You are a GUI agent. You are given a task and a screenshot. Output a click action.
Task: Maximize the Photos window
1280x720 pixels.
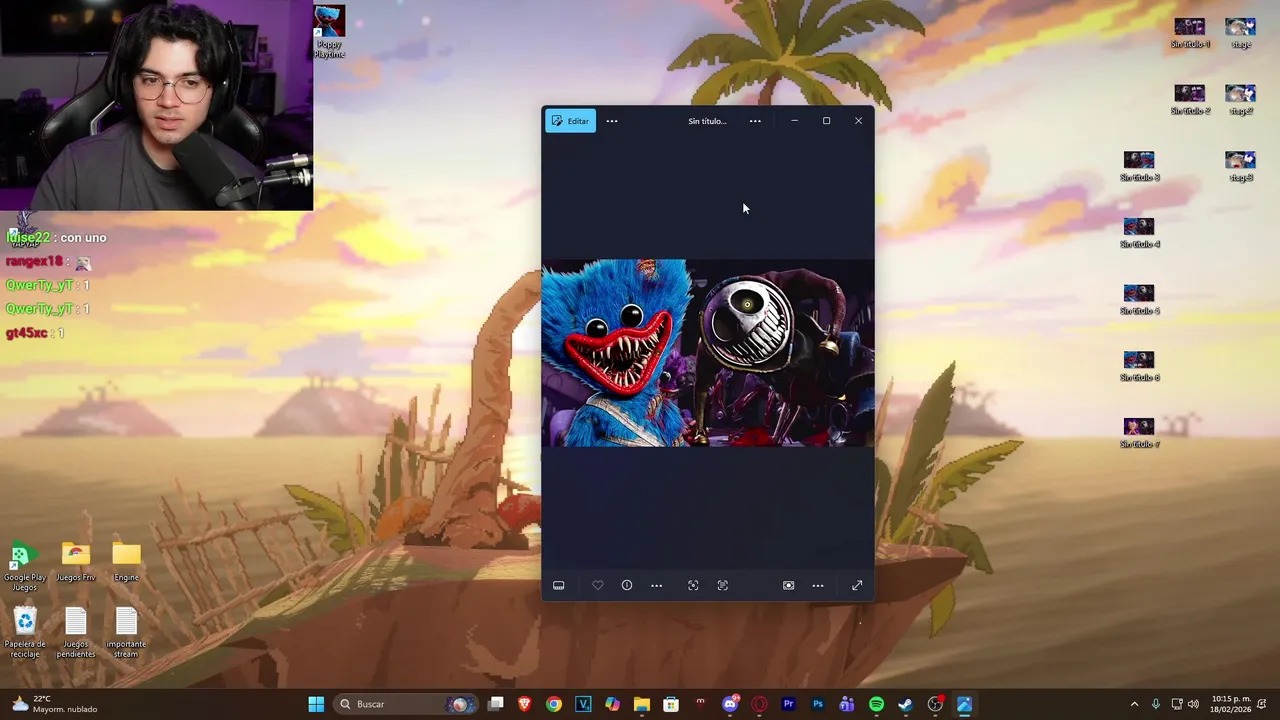[826, 121]
